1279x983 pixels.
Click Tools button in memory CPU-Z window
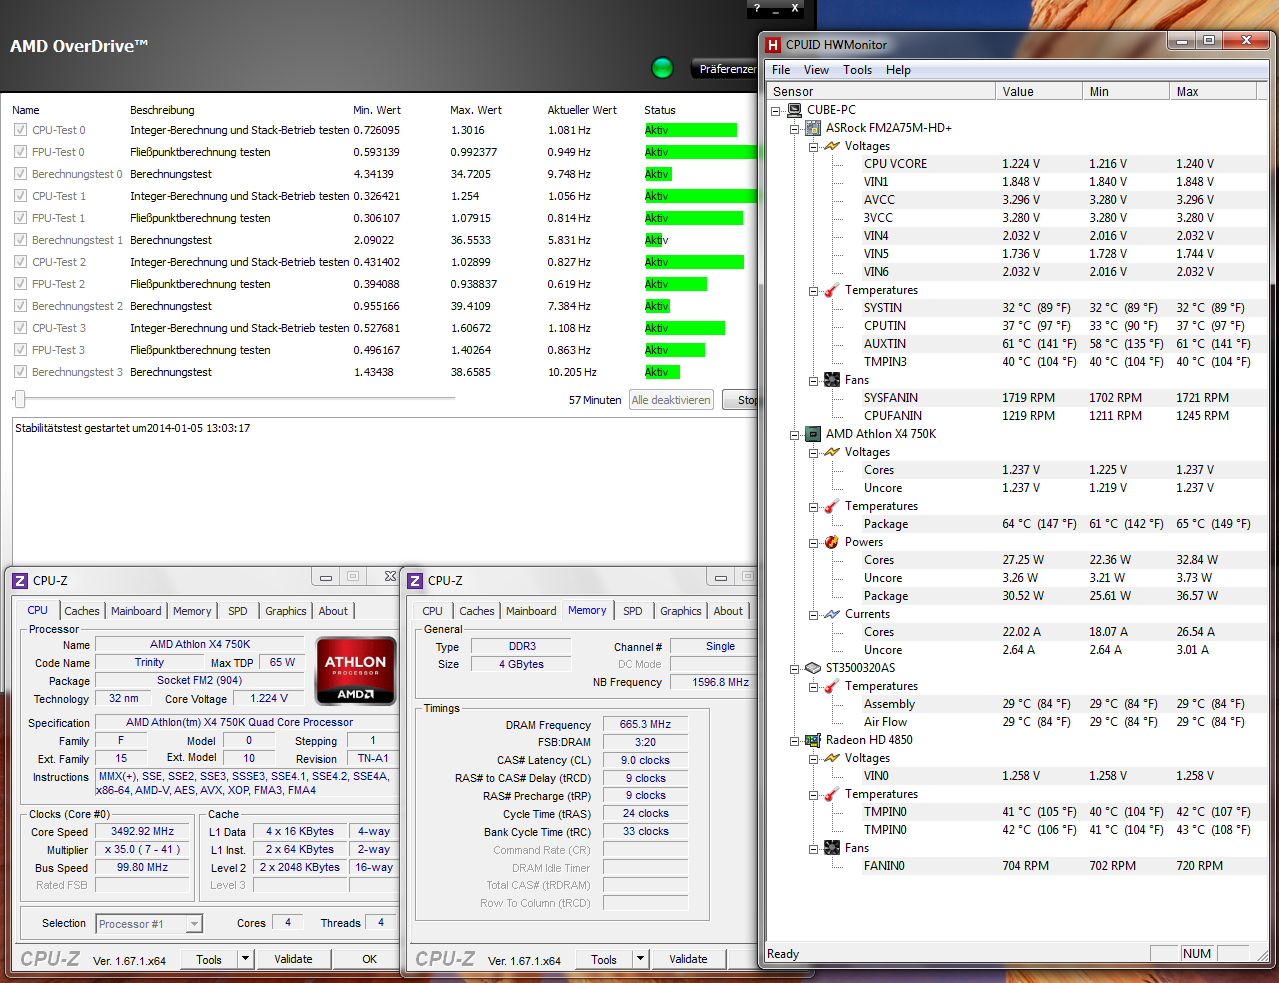pos(604,959)
